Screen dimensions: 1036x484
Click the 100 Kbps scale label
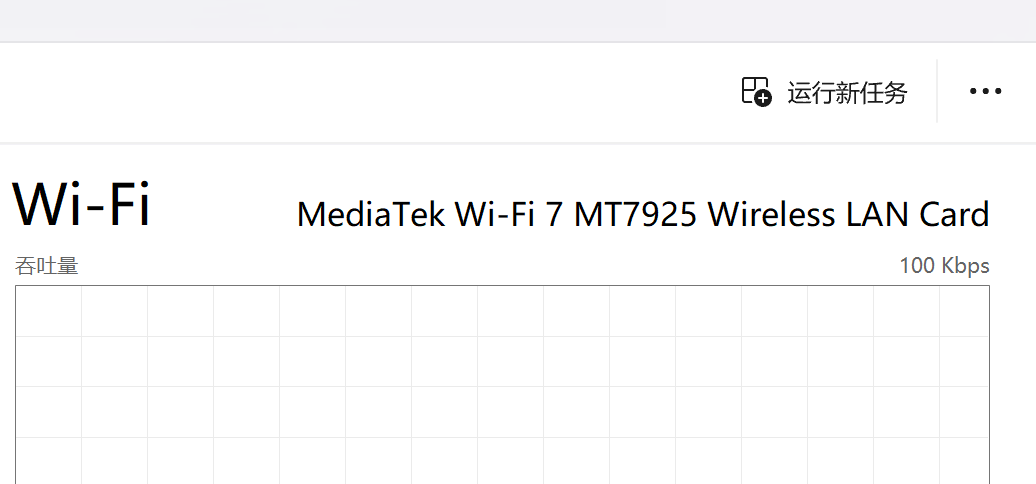[944, 266]
